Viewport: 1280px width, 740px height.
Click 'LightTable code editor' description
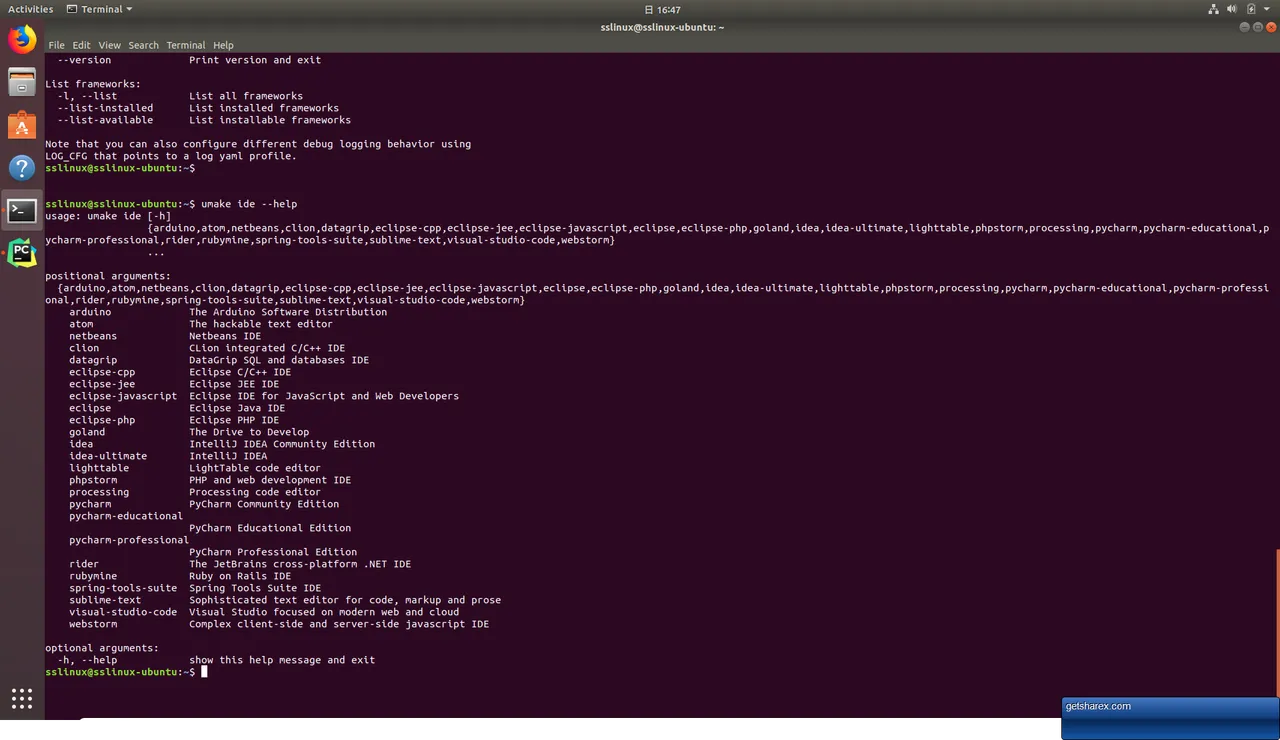point(255,468)
